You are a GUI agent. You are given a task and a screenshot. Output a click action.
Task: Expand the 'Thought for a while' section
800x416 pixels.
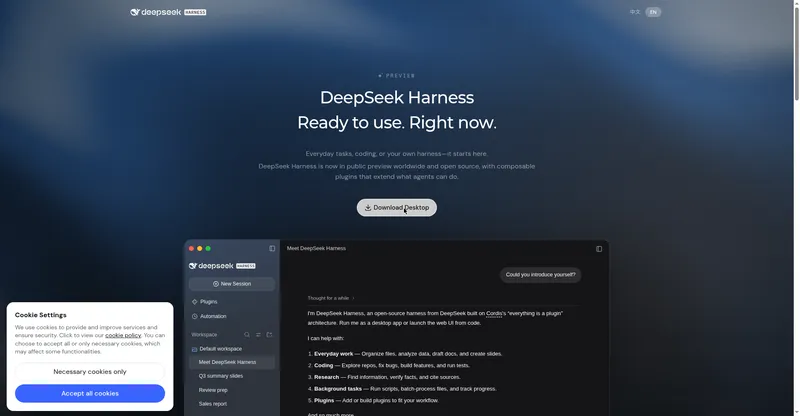tap(331, 298)
